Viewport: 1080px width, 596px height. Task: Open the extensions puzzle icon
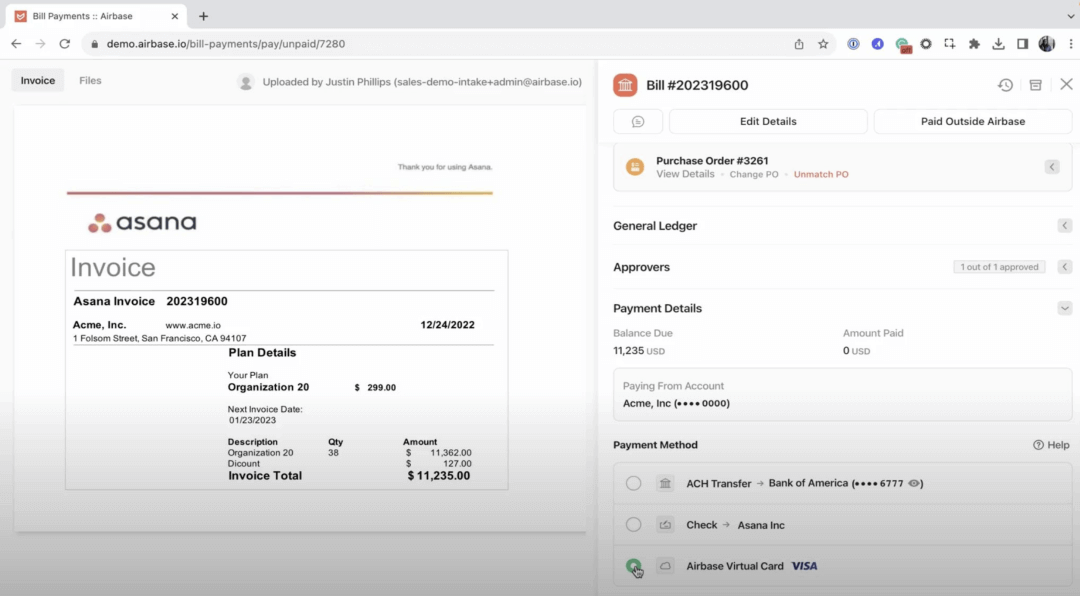[x=974, y=43]
